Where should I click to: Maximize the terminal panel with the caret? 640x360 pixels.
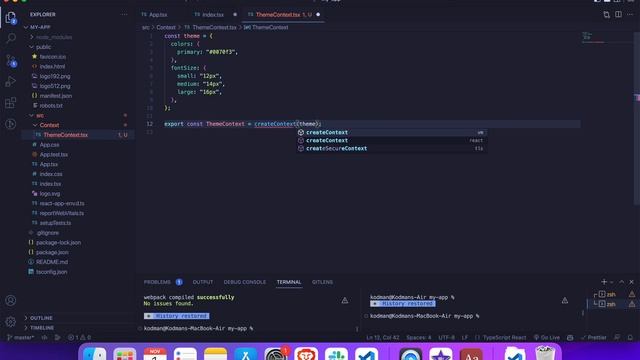[x=622, y=282]
